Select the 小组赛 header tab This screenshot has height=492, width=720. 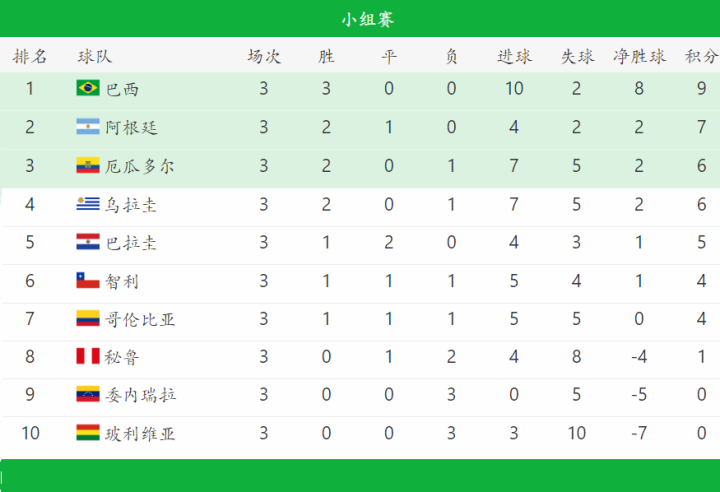pyautogui.click(x=368, y=19)
